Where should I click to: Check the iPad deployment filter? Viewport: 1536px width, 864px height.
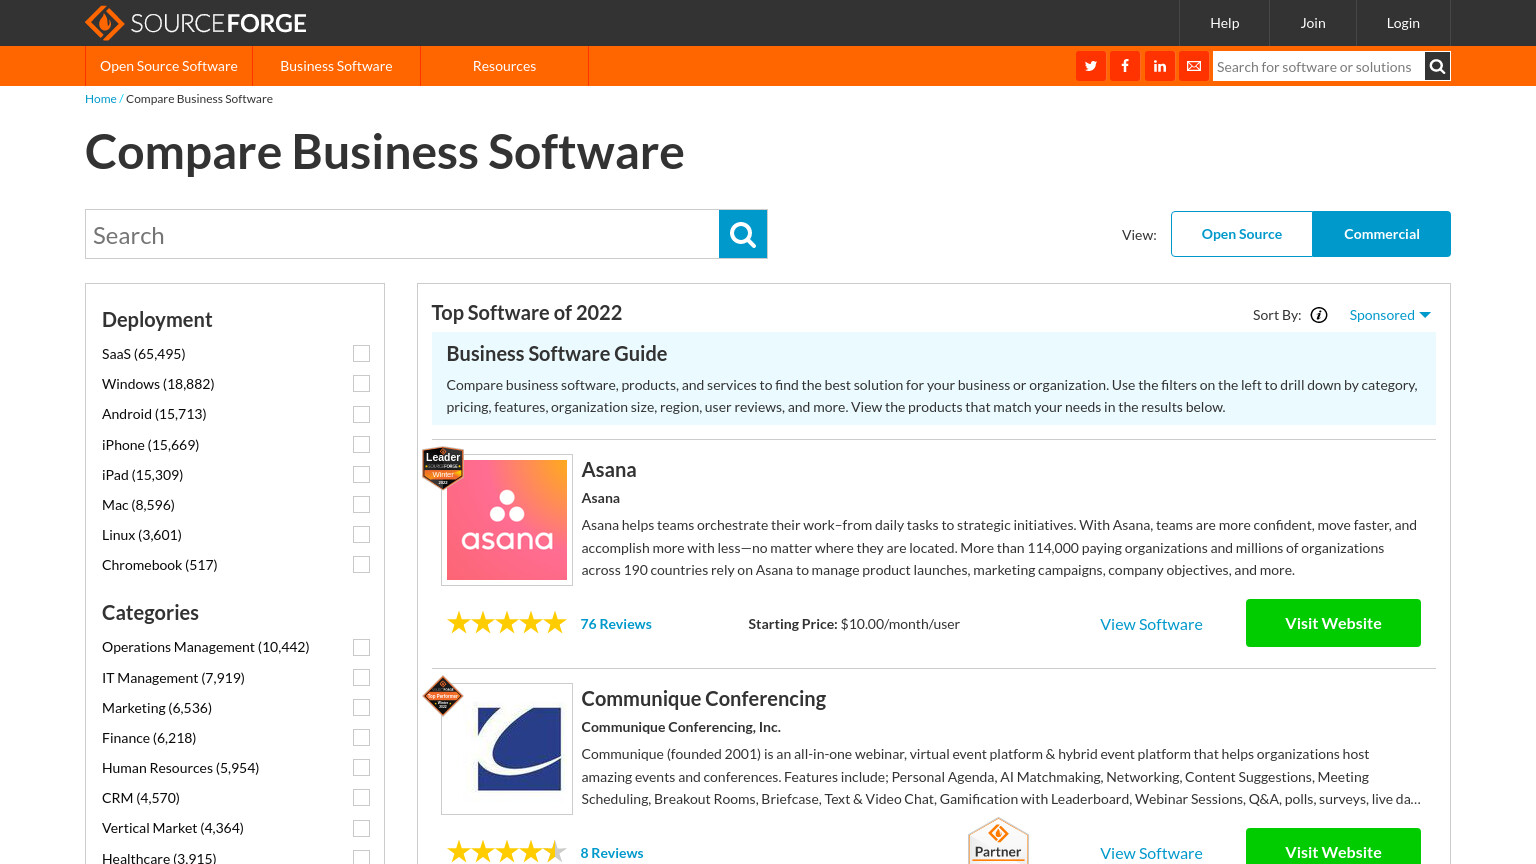[x=361, y=474]
